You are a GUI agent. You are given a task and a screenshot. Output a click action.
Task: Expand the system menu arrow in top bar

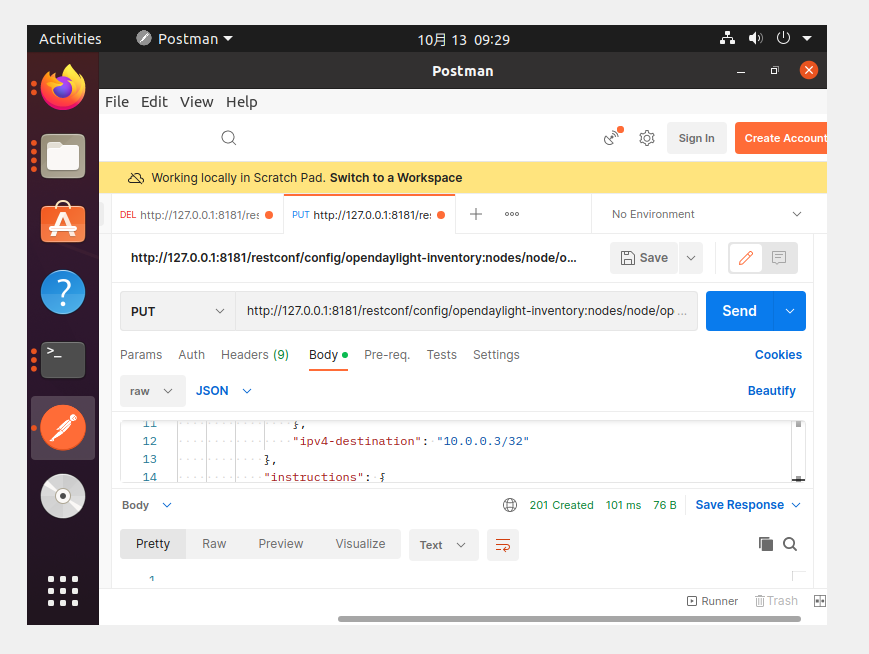(807, 38)
